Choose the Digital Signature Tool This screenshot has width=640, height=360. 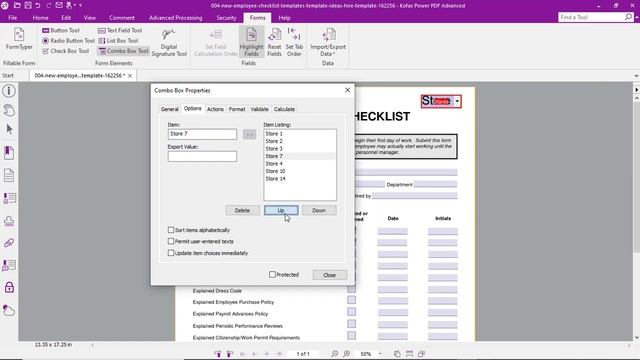click(169, 42)
